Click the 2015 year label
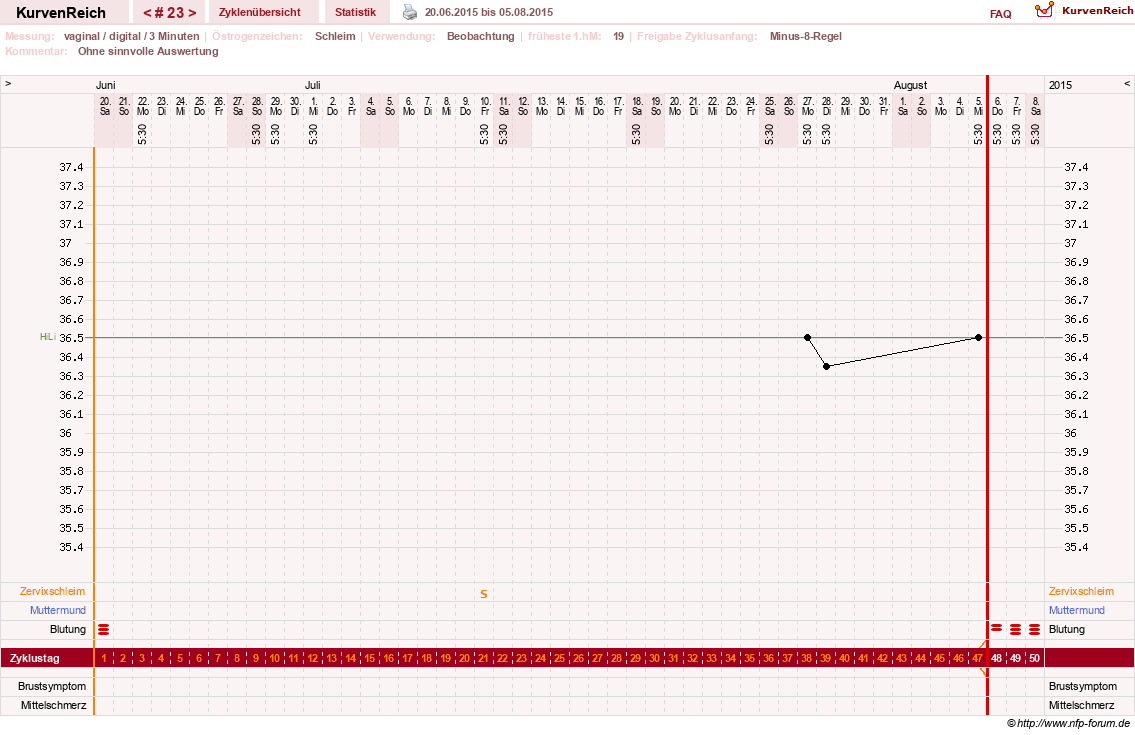 pyautogui.click(x=1060, y=85)
